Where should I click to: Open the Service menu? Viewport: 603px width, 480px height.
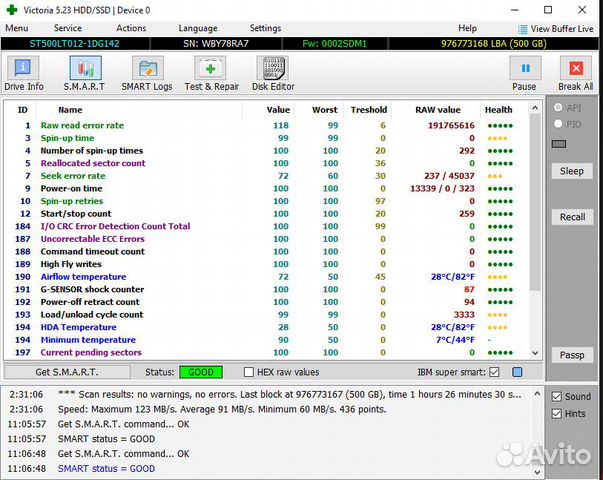[68, 28]
